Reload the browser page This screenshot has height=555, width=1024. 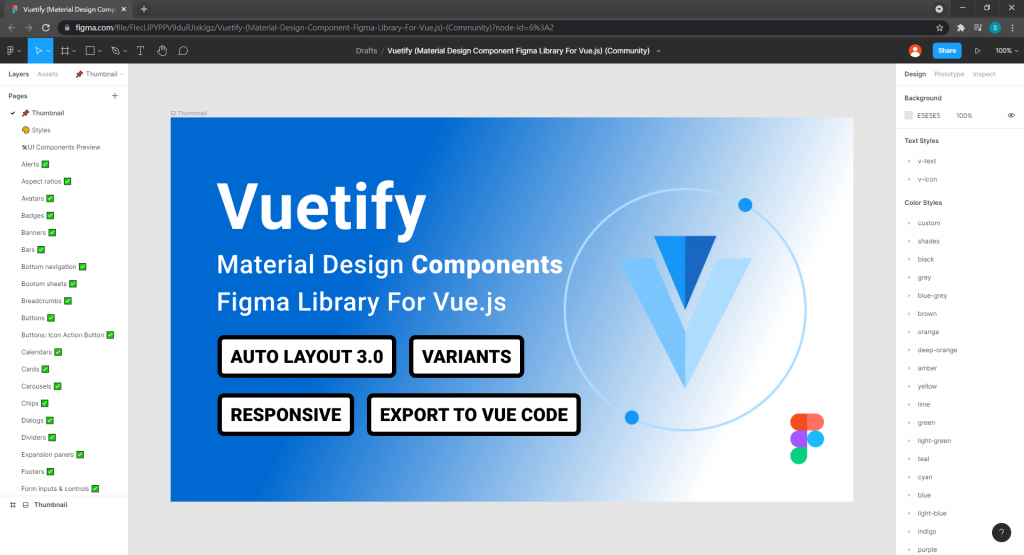(46, 27)
